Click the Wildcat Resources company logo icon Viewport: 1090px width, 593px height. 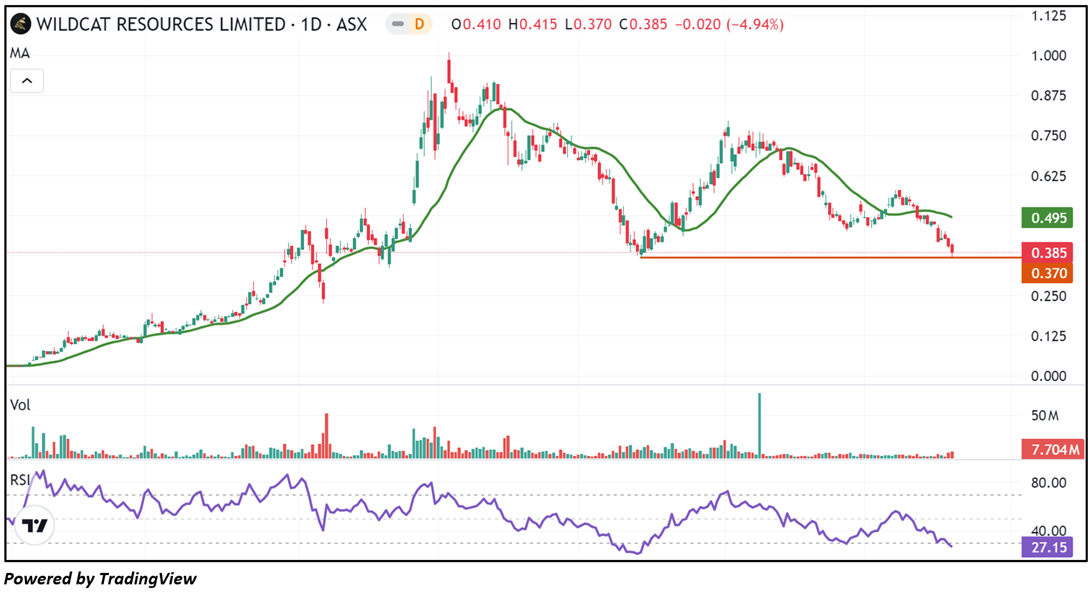(x=21, y=24)
